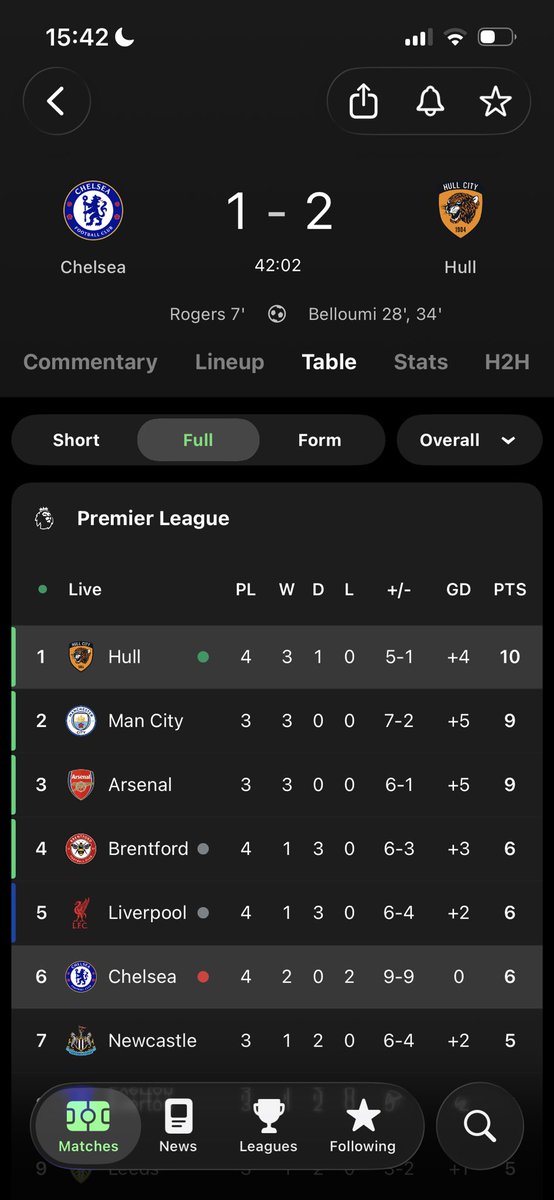Tap the Chelsea crest in match header
554x1200 pixels.
click(93, 211)
